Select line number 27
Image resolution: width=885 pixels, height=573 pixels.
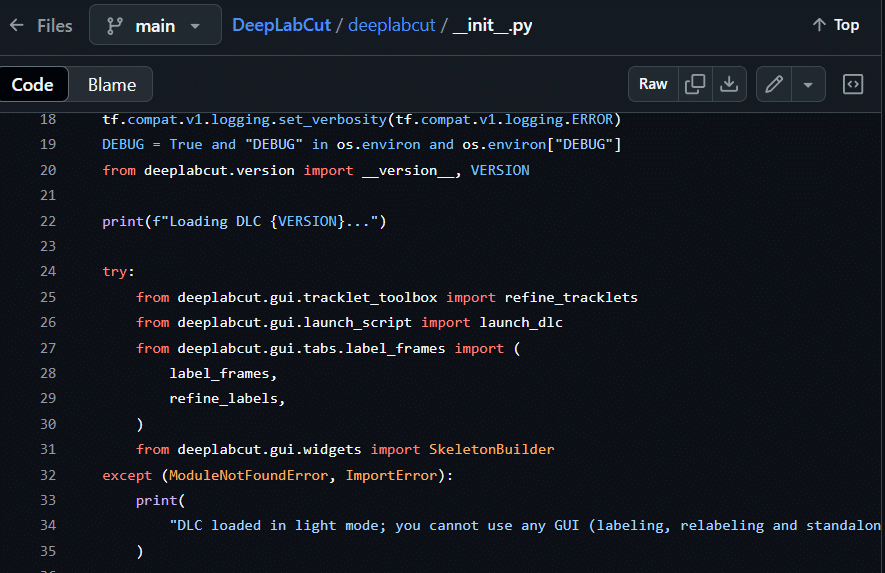click(48, 348)
